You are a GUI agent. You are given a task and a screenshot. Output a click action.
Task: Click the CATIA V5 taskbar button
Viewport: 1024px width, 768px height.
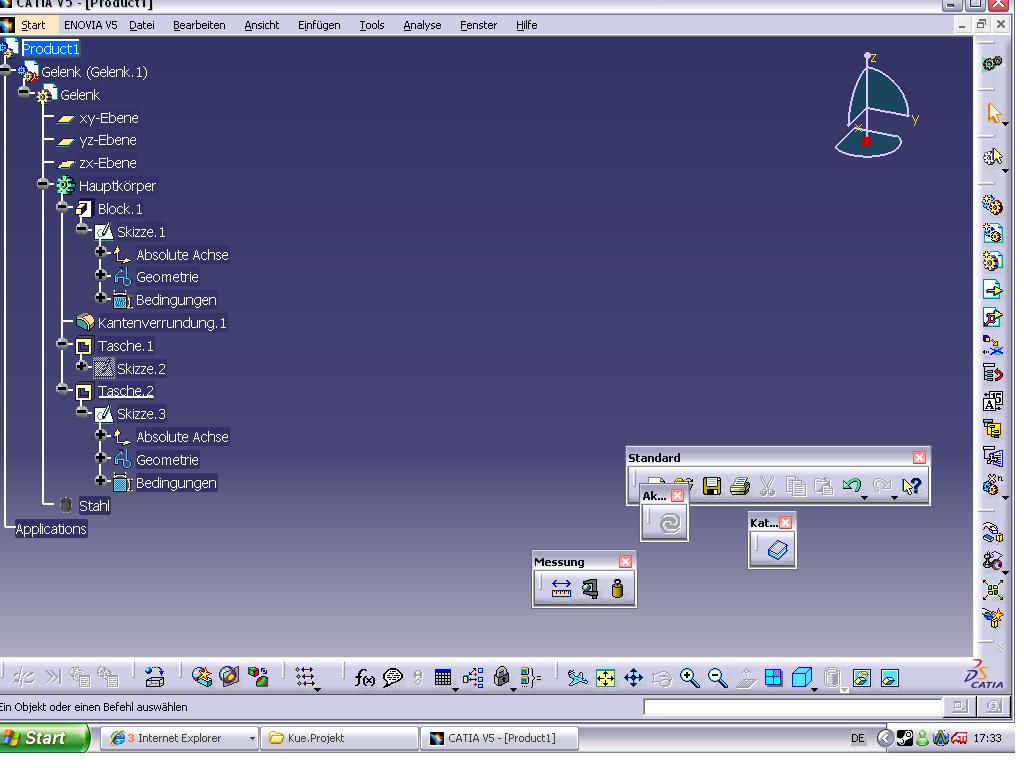coord(499,739)
